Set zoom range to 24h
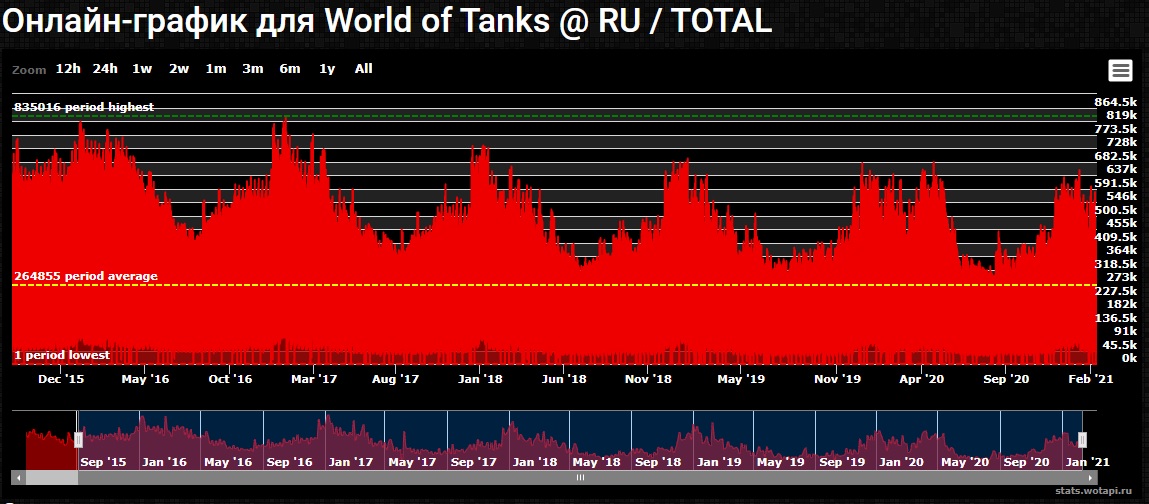1149x504 pixels. 105,69
